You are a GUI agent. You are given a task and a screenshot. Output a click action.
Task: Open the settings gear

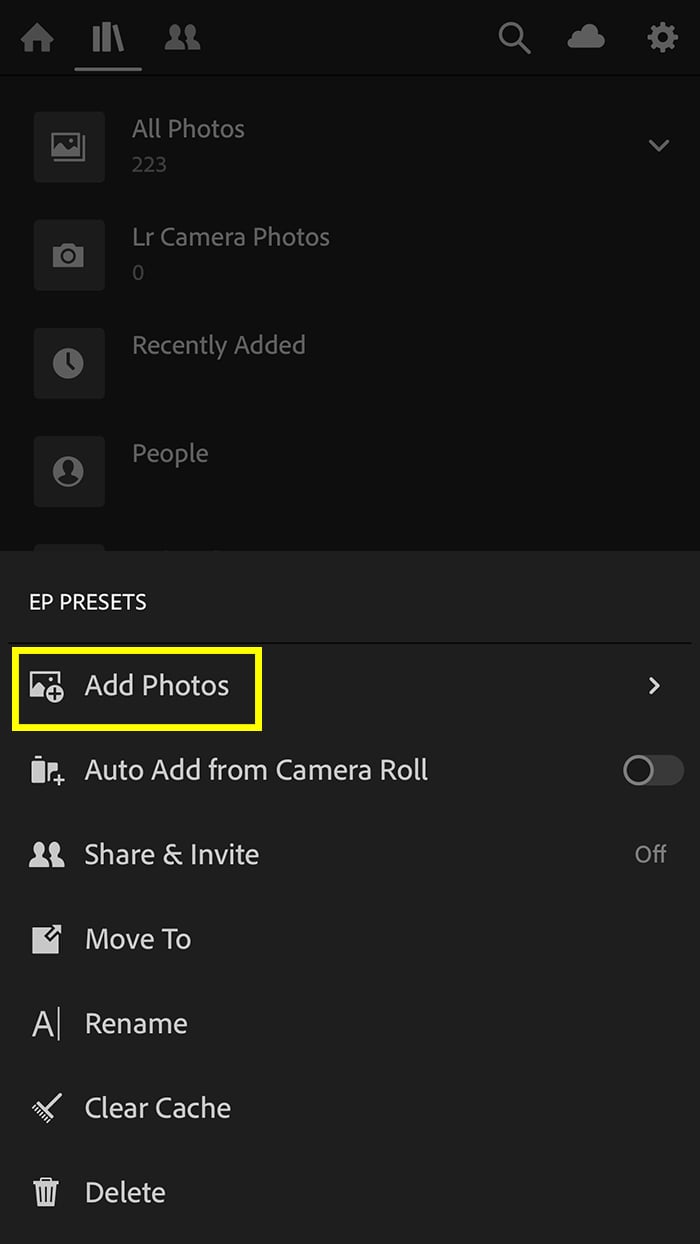(x=661, y=38)
